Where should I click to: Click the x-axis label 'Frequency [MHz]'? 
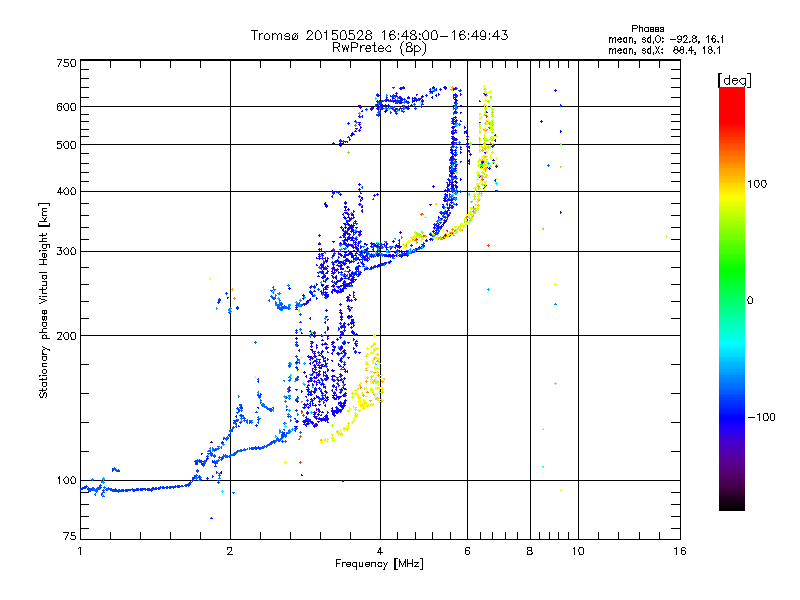[x=379, y=564]
